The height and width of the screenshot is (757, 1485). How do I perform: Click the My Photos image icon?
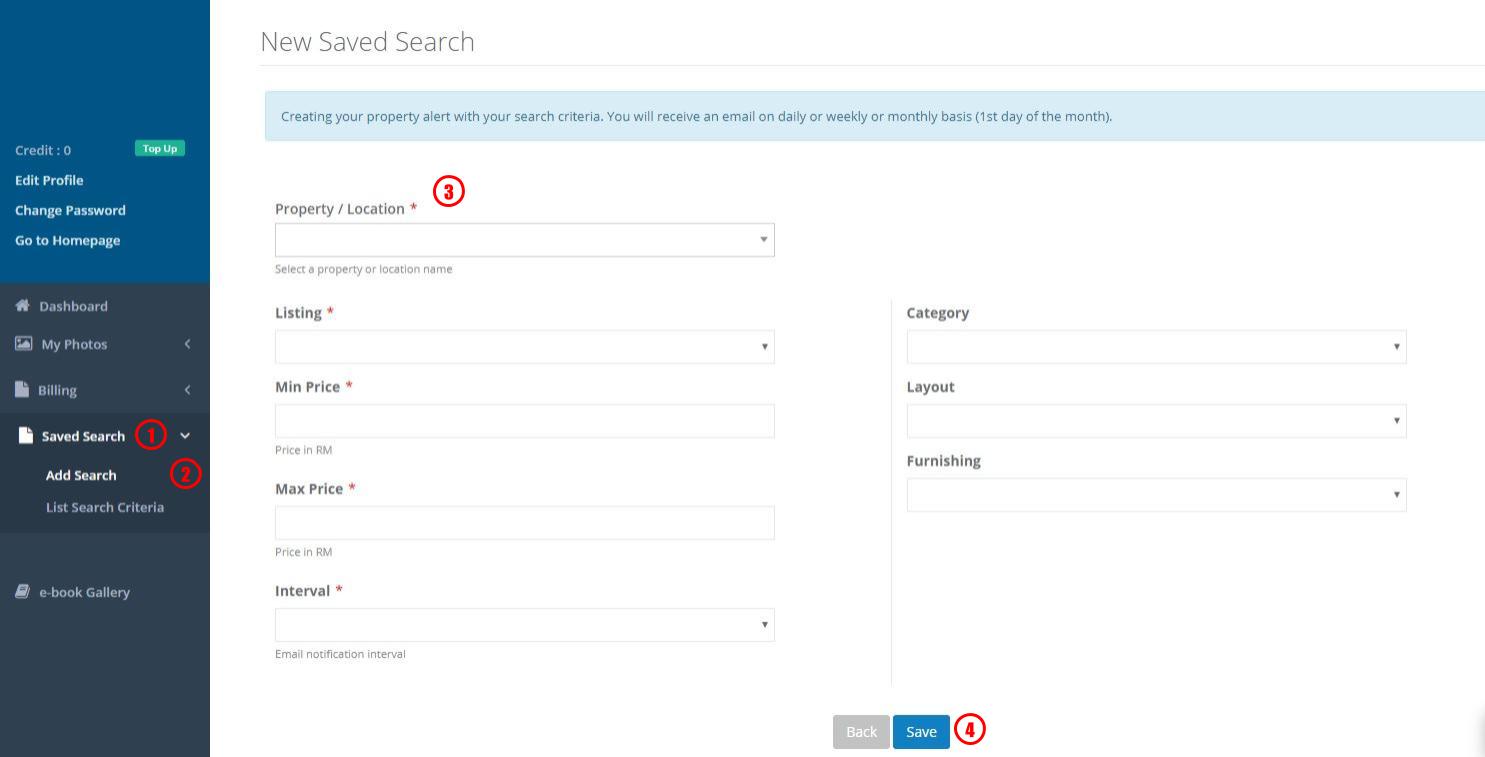(x=23, y=344)
